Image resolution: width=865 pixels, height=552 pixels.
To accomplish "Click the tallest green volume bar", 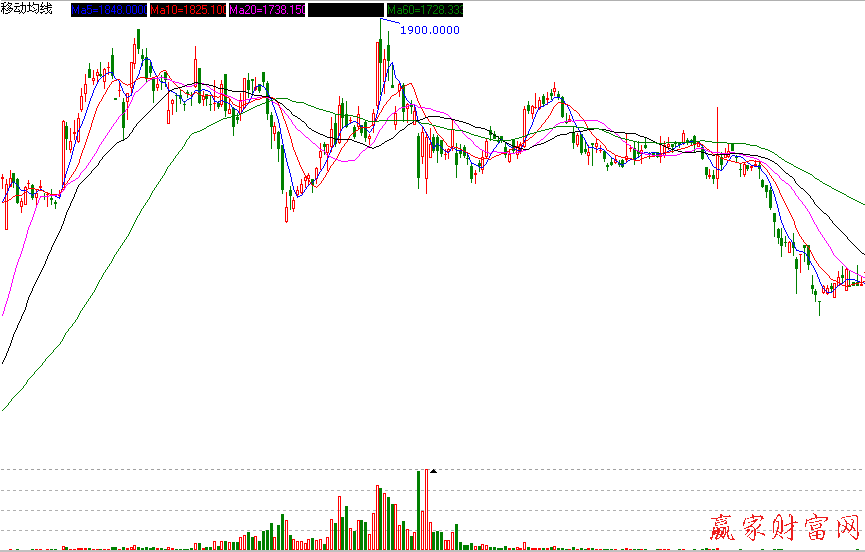I will click(418, 510).
